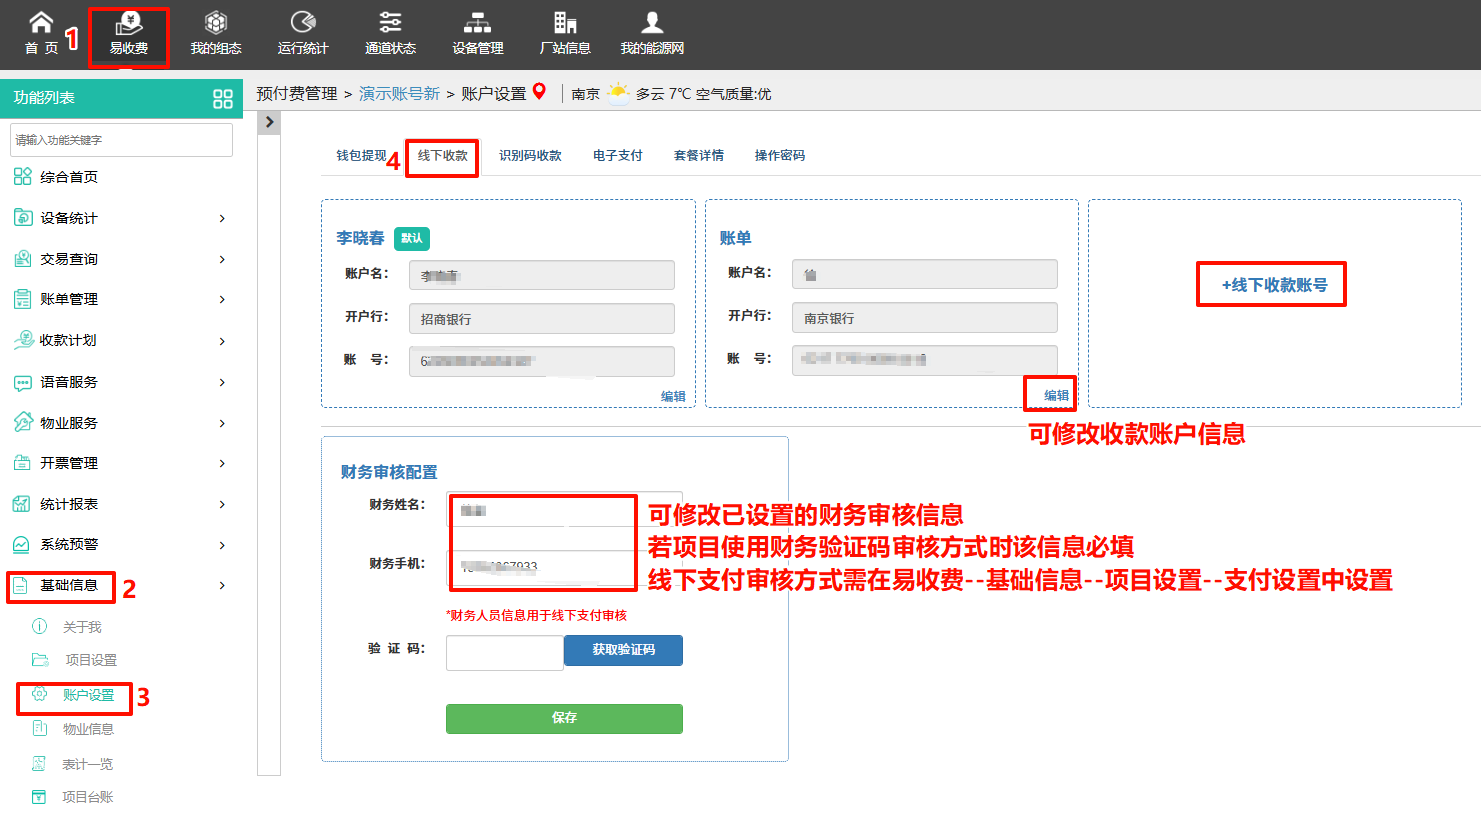Viewport: 1481px width, 823px height.
Task: Open 账户设置 in the sidebar submenu
Action: [88, 695]
